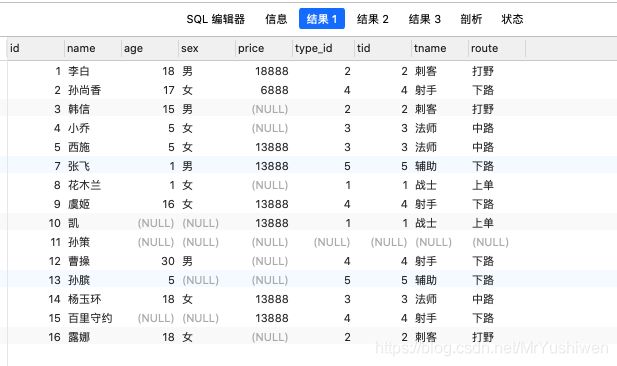617x366 pixels.
Task: Click the tname column header
Action: click(440, 48)
